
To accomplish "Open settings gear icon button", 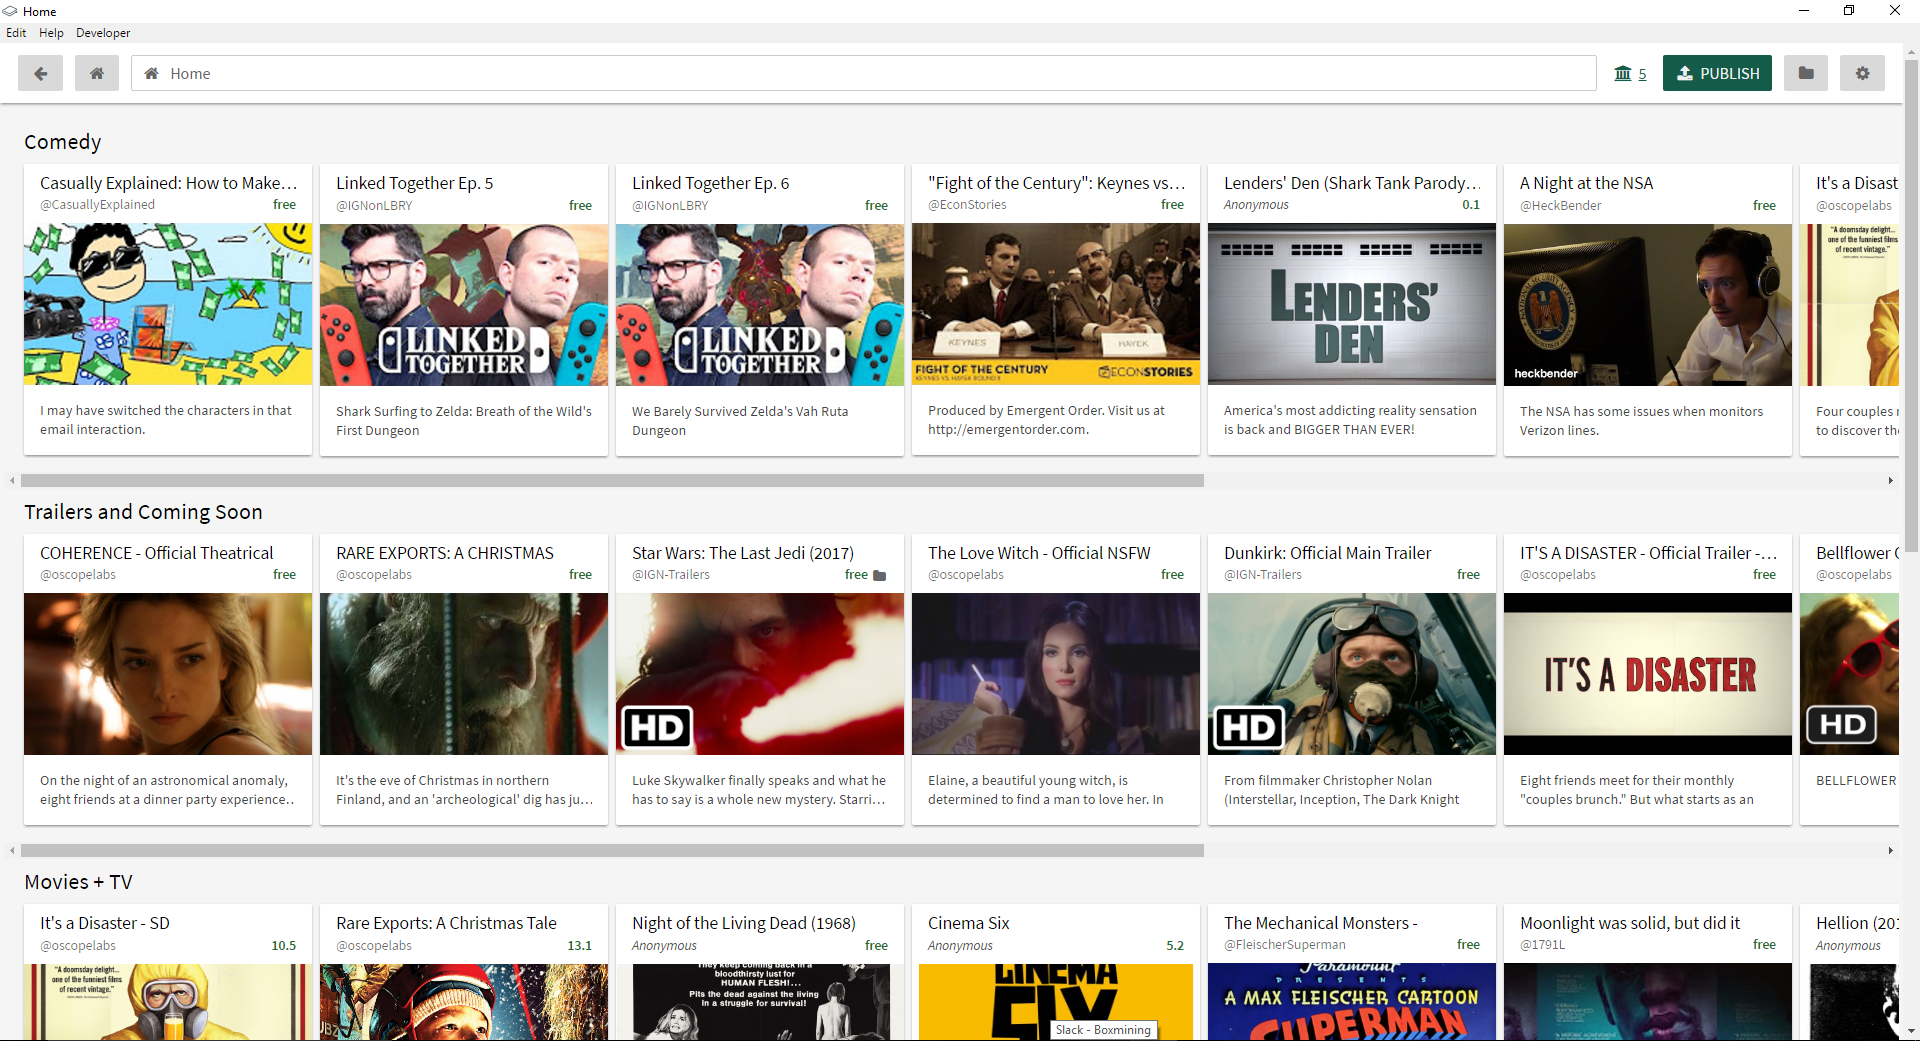I will (1862, 73).
